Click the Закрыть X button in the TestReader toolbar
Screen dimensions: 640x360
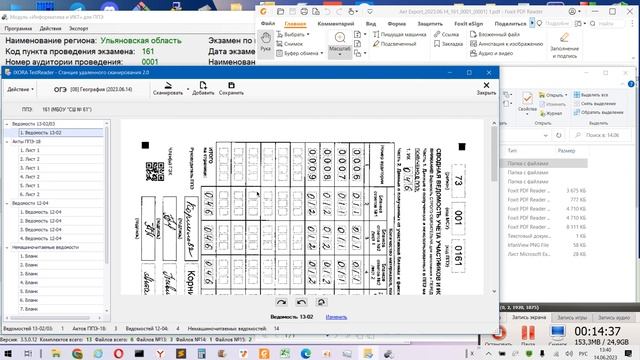point(486,88)
